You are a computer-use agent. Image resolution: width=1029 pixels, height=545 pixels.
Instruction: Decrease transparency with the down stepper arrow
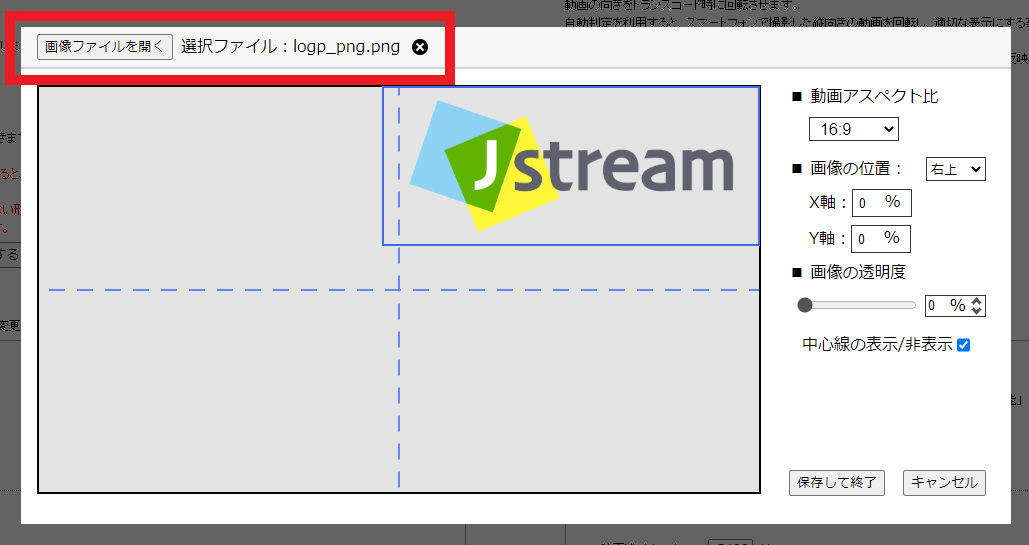[977, 311]
